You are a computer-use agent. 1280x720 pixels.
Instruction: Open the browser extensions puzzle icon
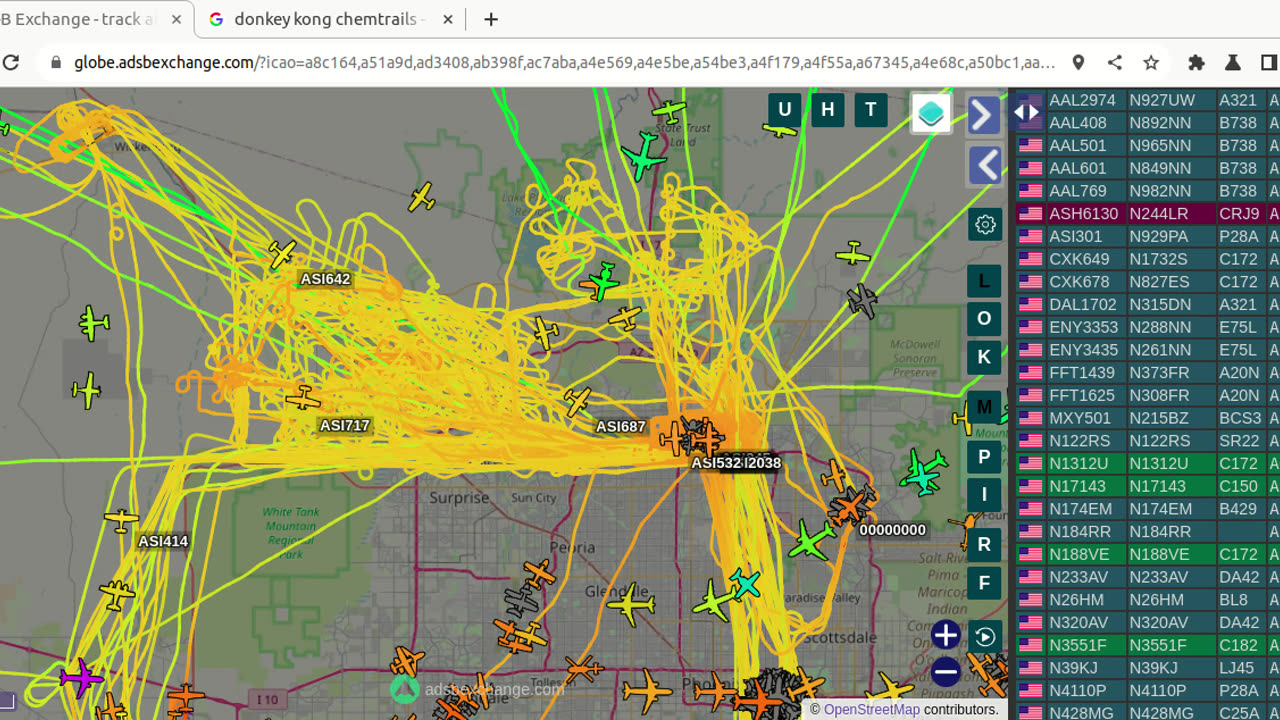pos(1196,62)
